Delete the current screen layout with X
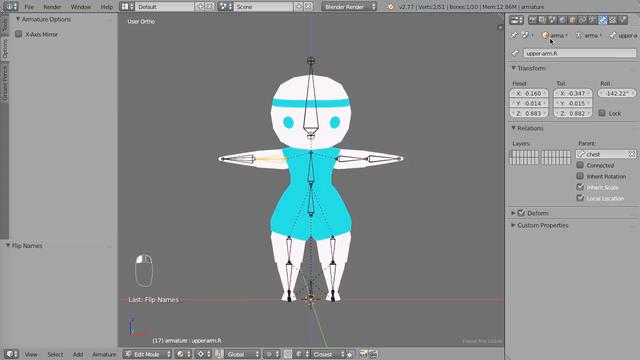The height and width of the screenshot is (360, 640). coord(210,7)
